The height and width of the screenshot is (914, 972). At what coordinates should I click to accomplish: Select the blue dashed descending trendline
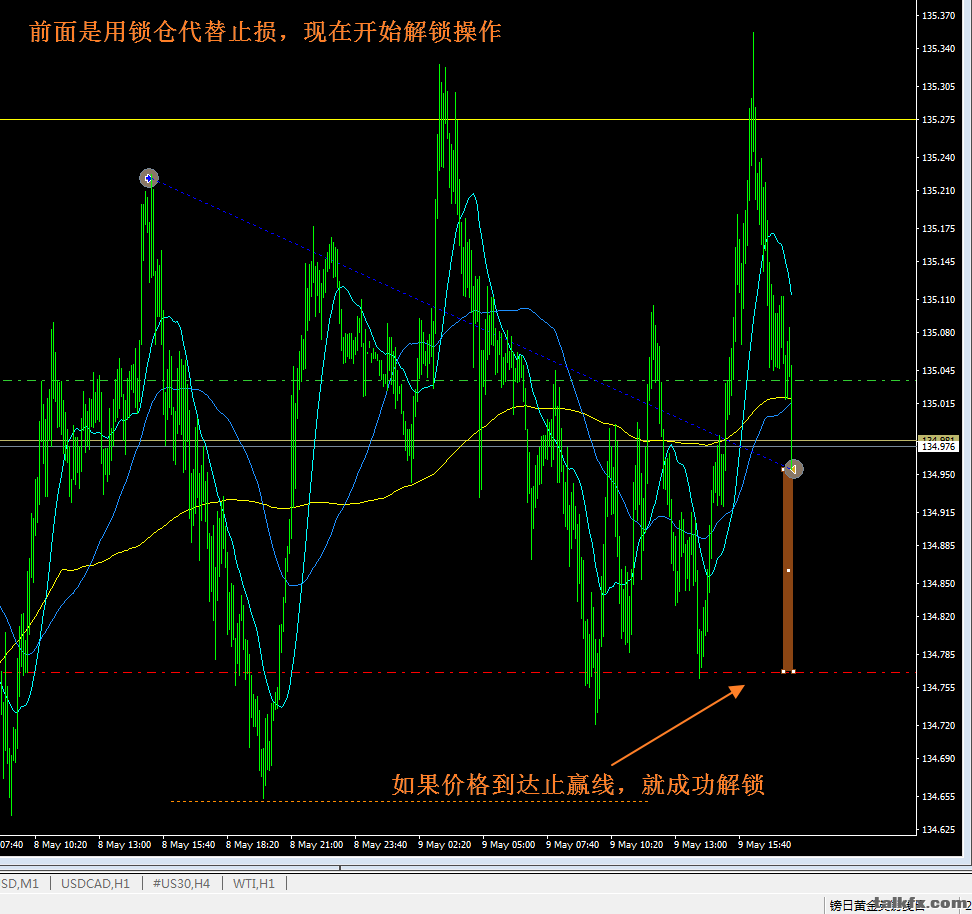471,324
